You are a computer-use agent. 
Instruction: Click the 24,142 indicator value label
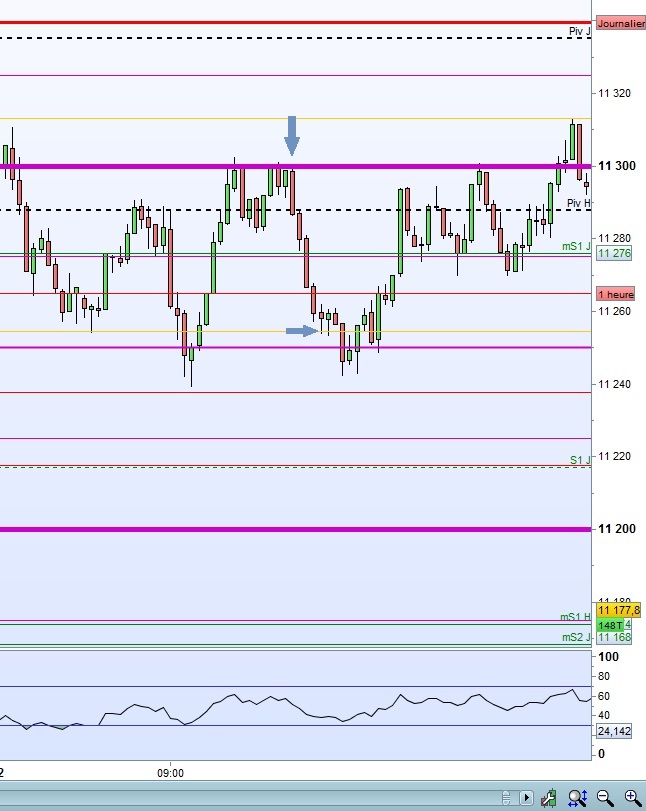(x=614, y=731)
